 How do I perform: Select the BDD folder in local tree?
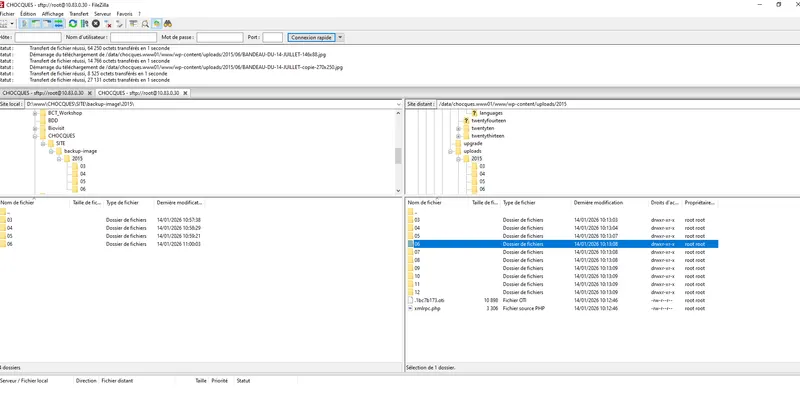53,121
